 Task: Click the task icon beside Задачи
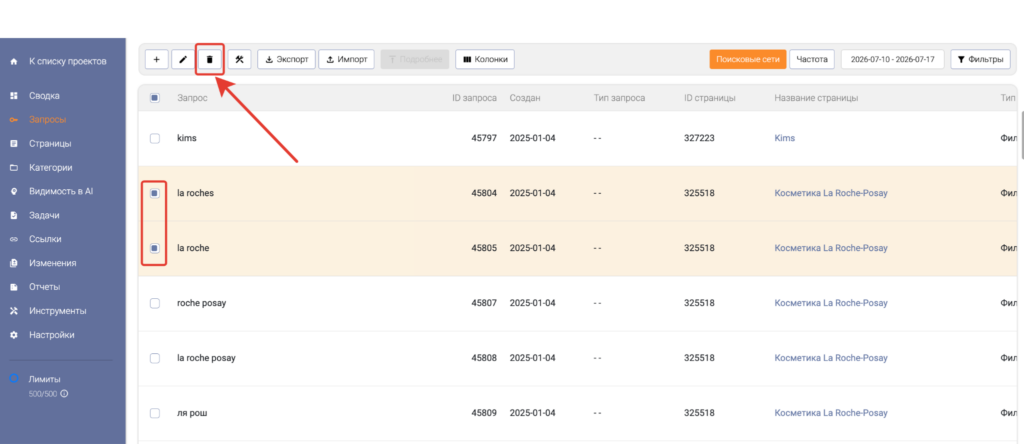click(x=14, y=215)
